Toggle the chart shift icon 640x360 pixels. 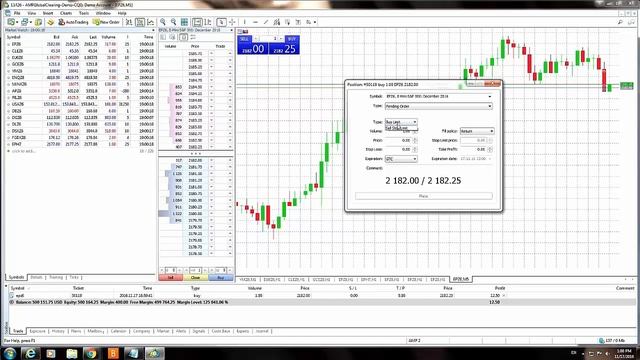point(208,22)
